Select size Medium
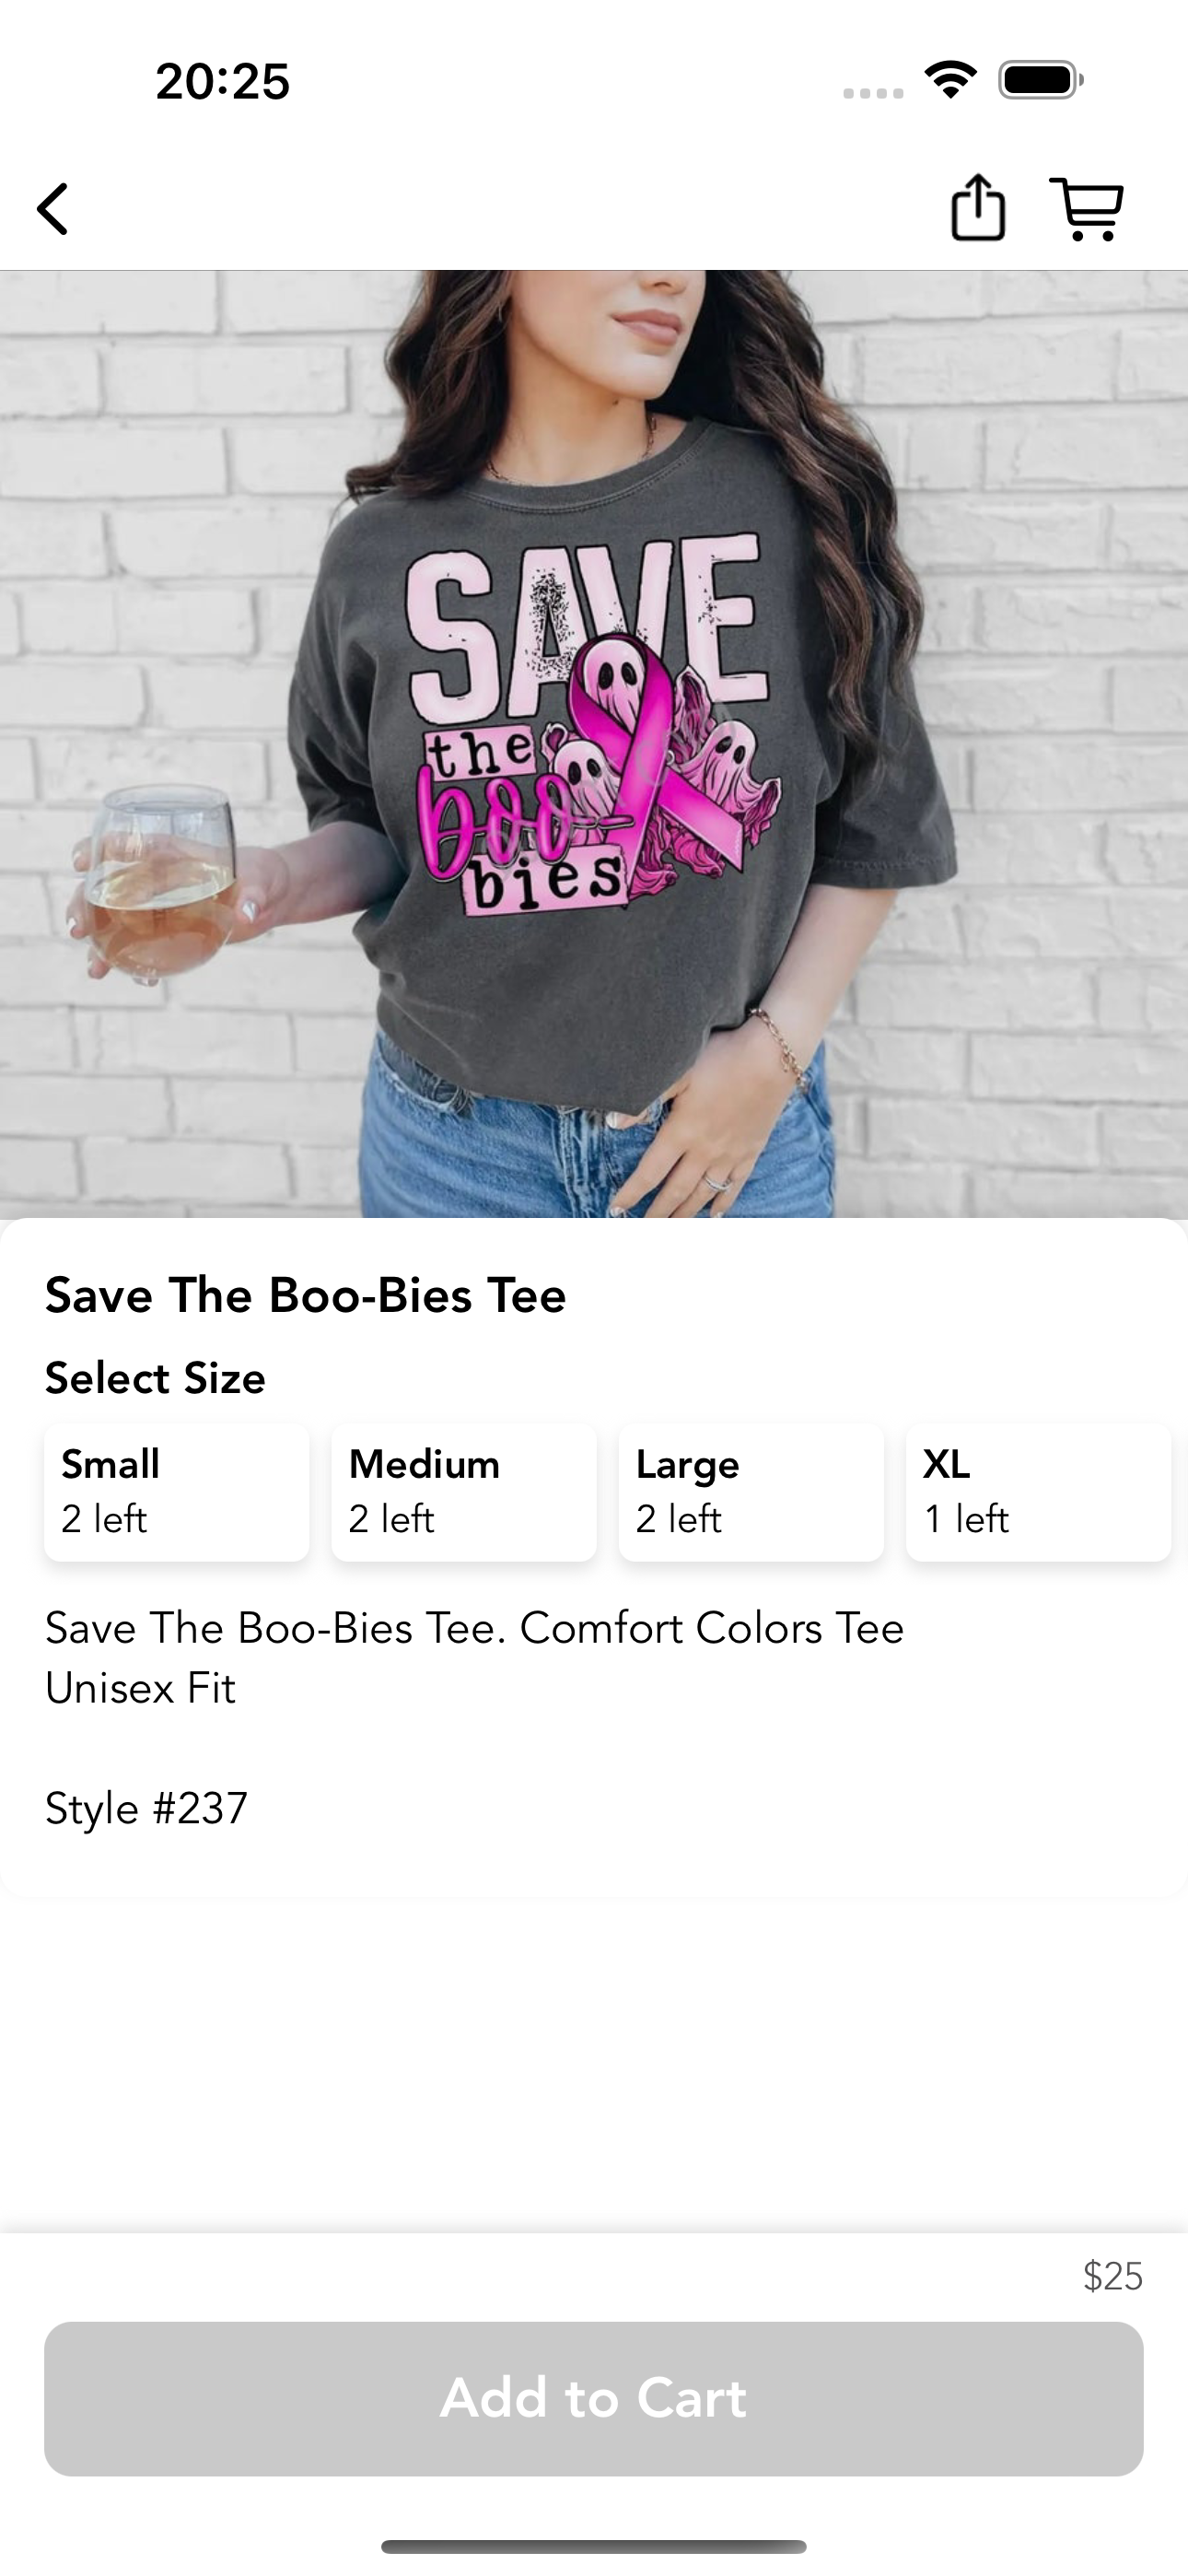The width and height of the screenshot is (1188, 2576). [x=464, y=1492]
